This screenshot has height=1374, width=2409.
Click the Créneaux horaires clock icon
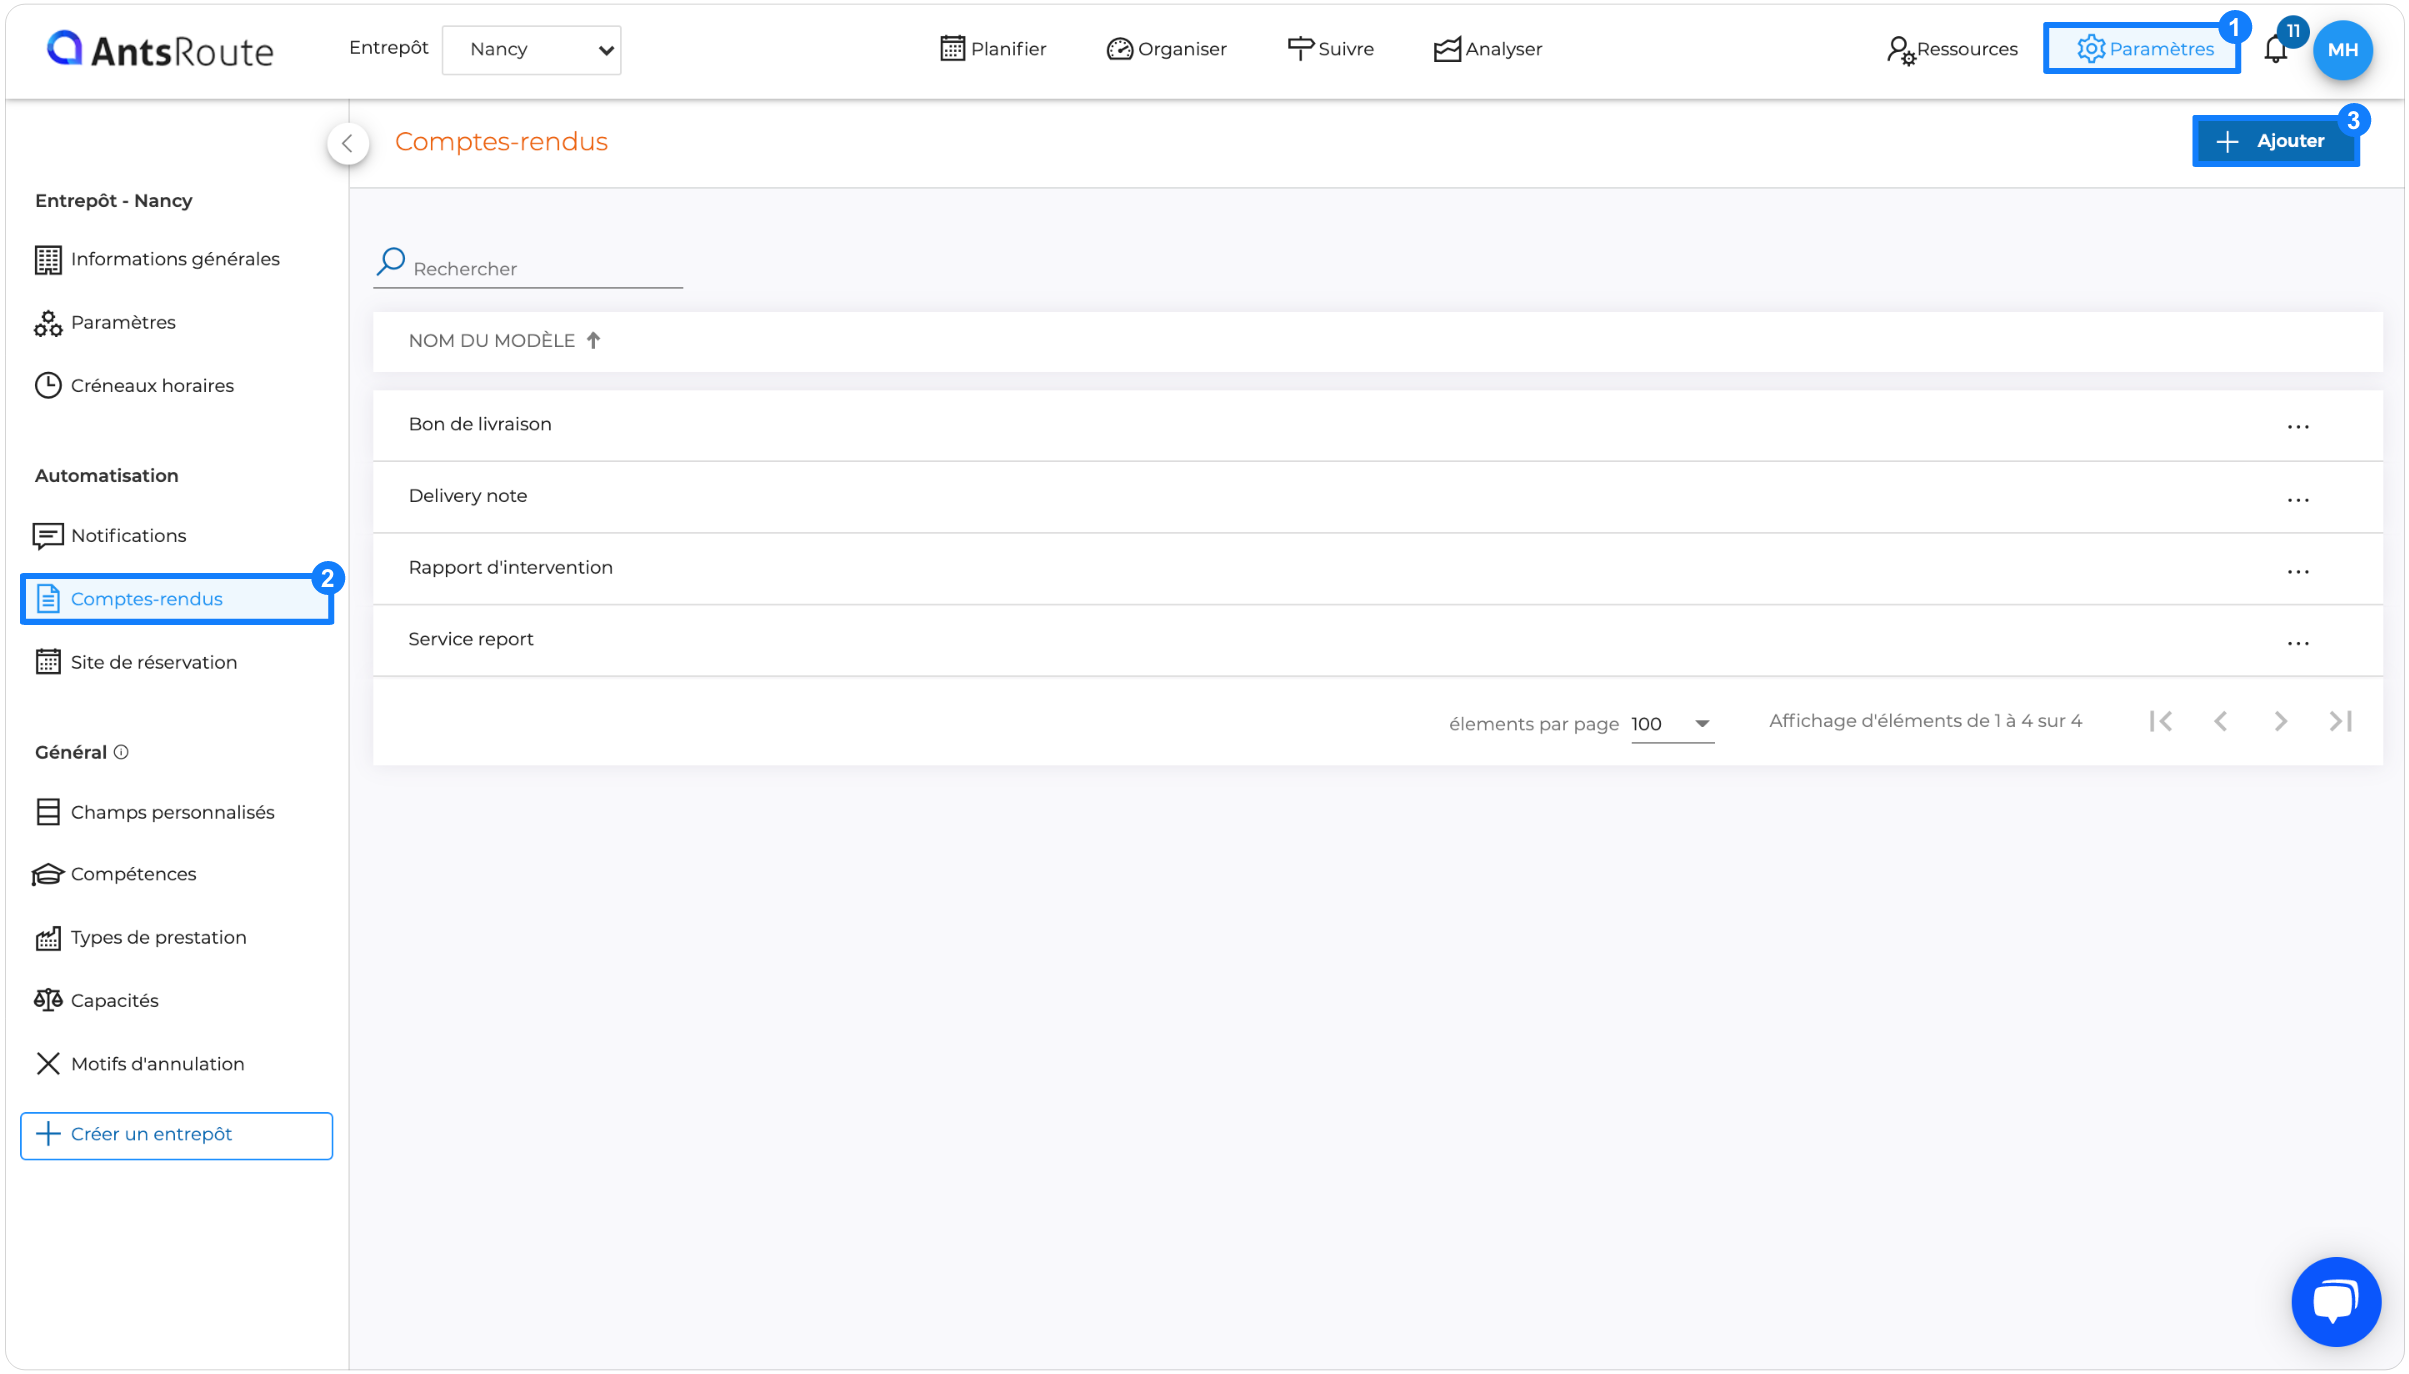point(47,385)
